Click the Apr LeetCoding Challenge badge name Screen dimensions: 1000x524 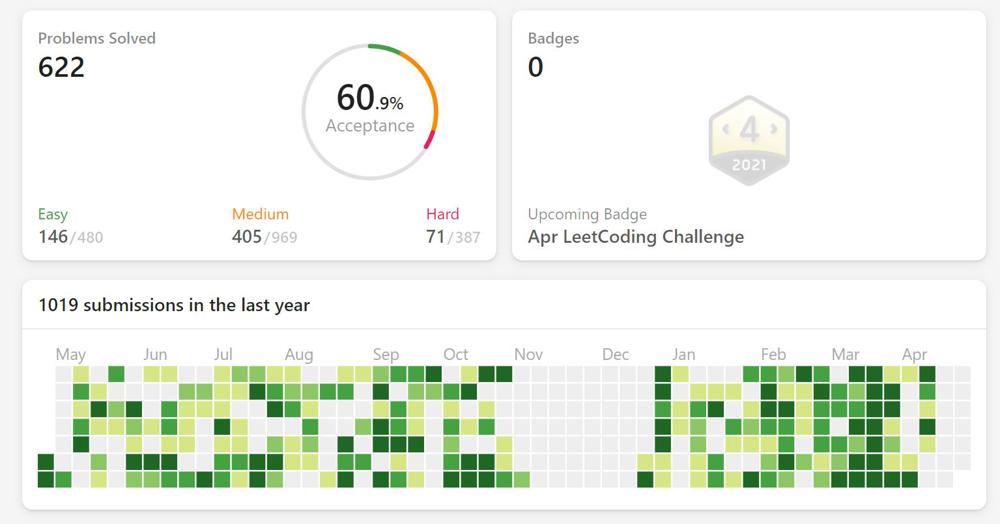(x=635, y=237)
